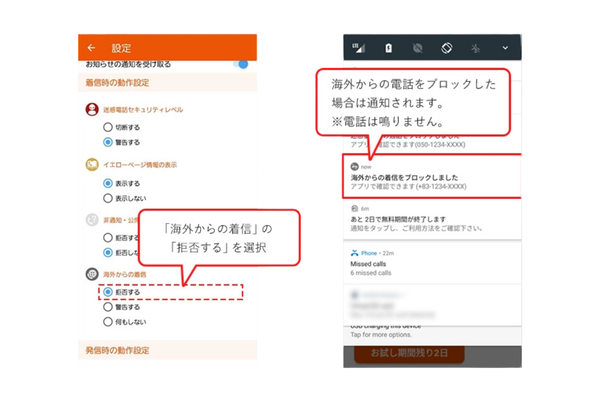Tap the あと2日で無料期間が終了します notification

432,222
